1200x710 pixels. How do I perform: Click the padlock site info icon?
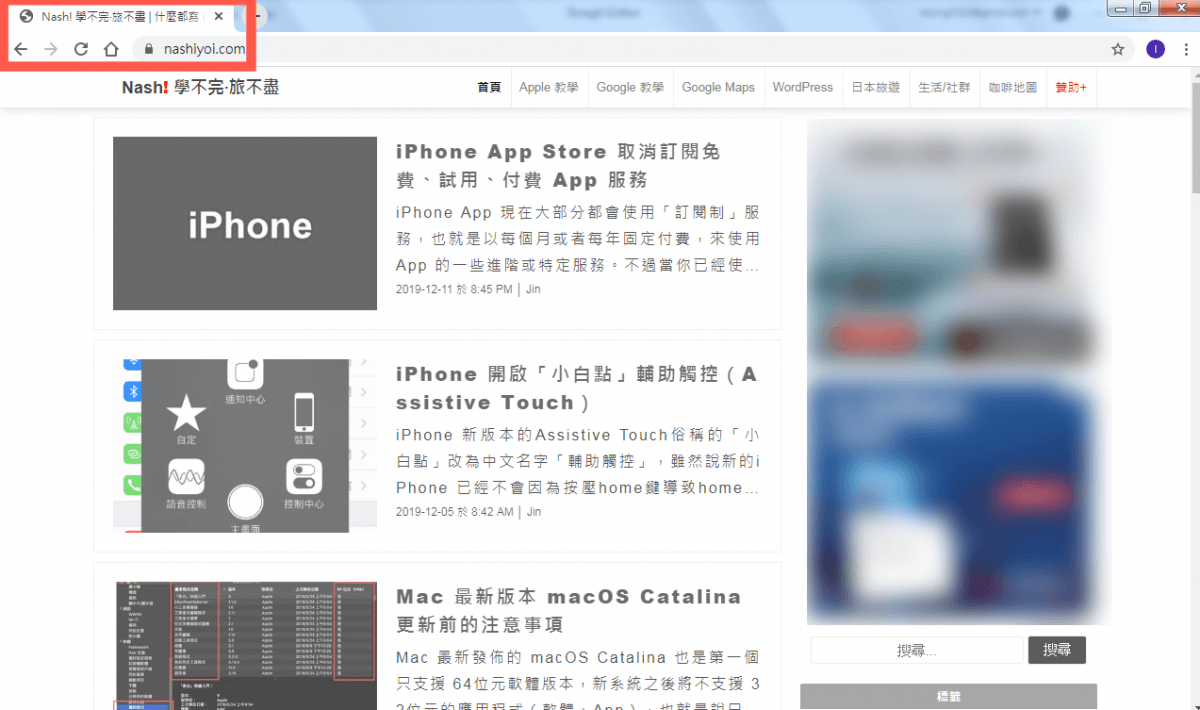click(150, 49)
